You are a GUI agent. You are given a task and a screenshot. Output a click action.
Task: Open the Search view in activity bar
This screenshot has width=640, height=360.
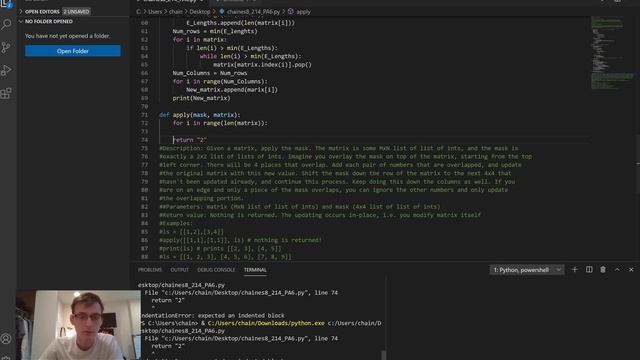coord(6,25)
